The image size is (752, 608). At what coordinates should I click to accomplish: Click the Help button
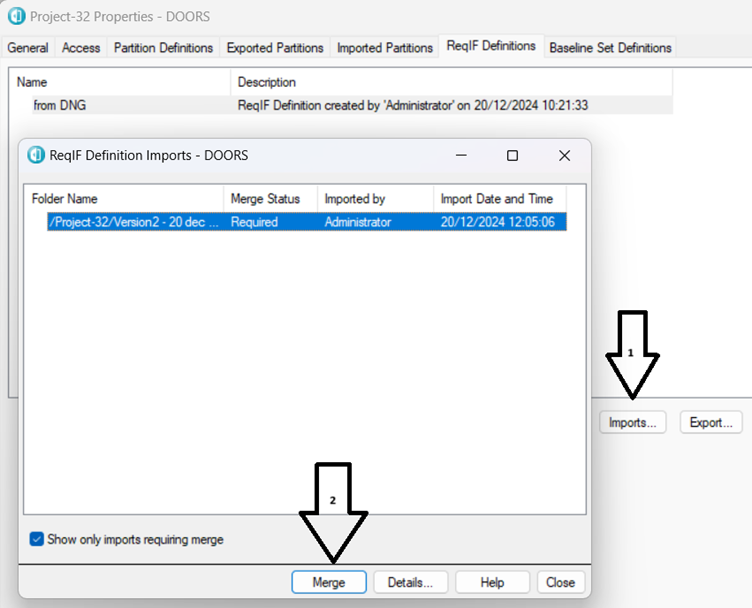click(x=492, y=582)
